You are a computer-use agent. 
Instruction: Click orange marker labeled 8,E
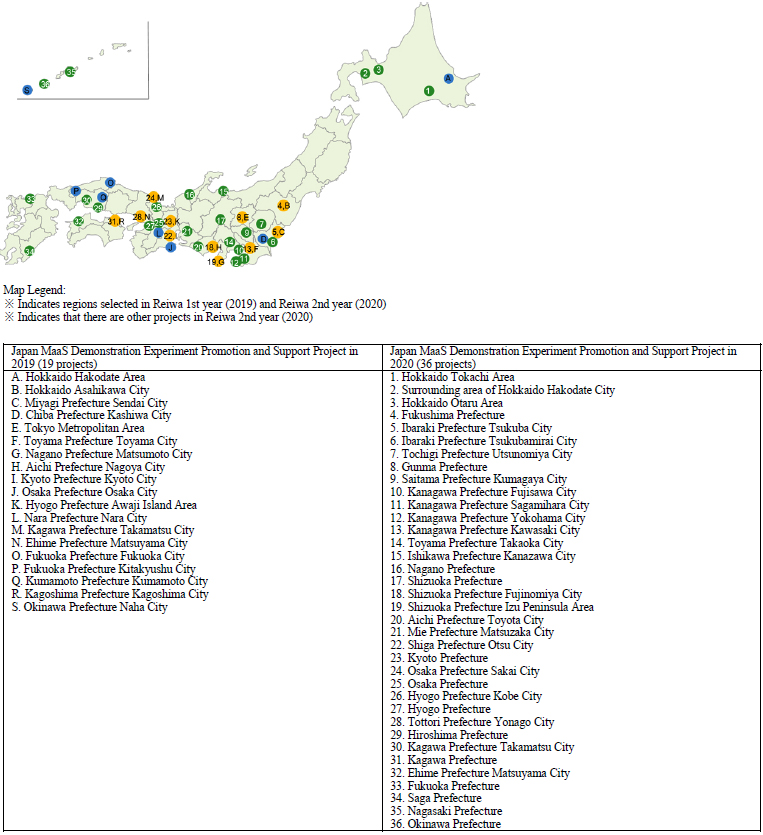(243, 217)
